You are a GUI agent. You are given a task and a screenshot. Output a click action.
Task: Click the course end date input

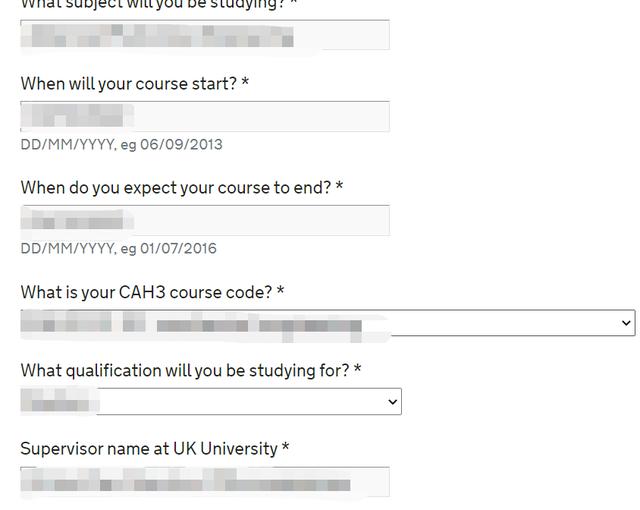click(x=204, y=220)
